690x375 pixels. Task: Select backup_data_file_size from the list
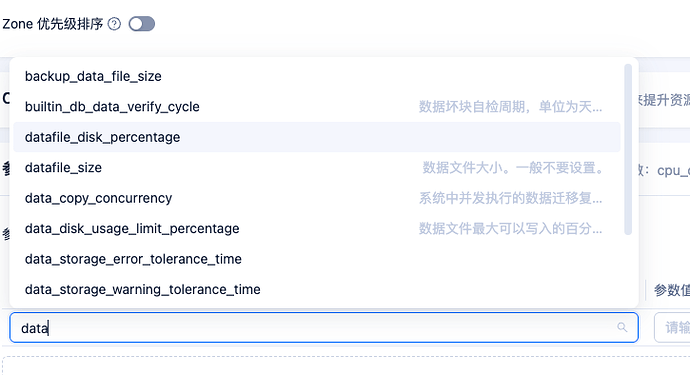coord(317,76)
